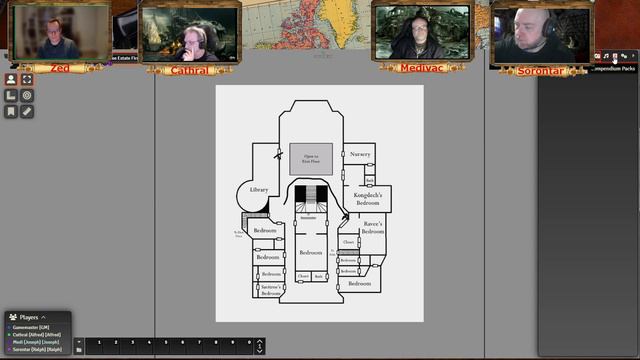Click macro hotbar slot 4
This screenshot has width=640, height=360.
(144, 346)
